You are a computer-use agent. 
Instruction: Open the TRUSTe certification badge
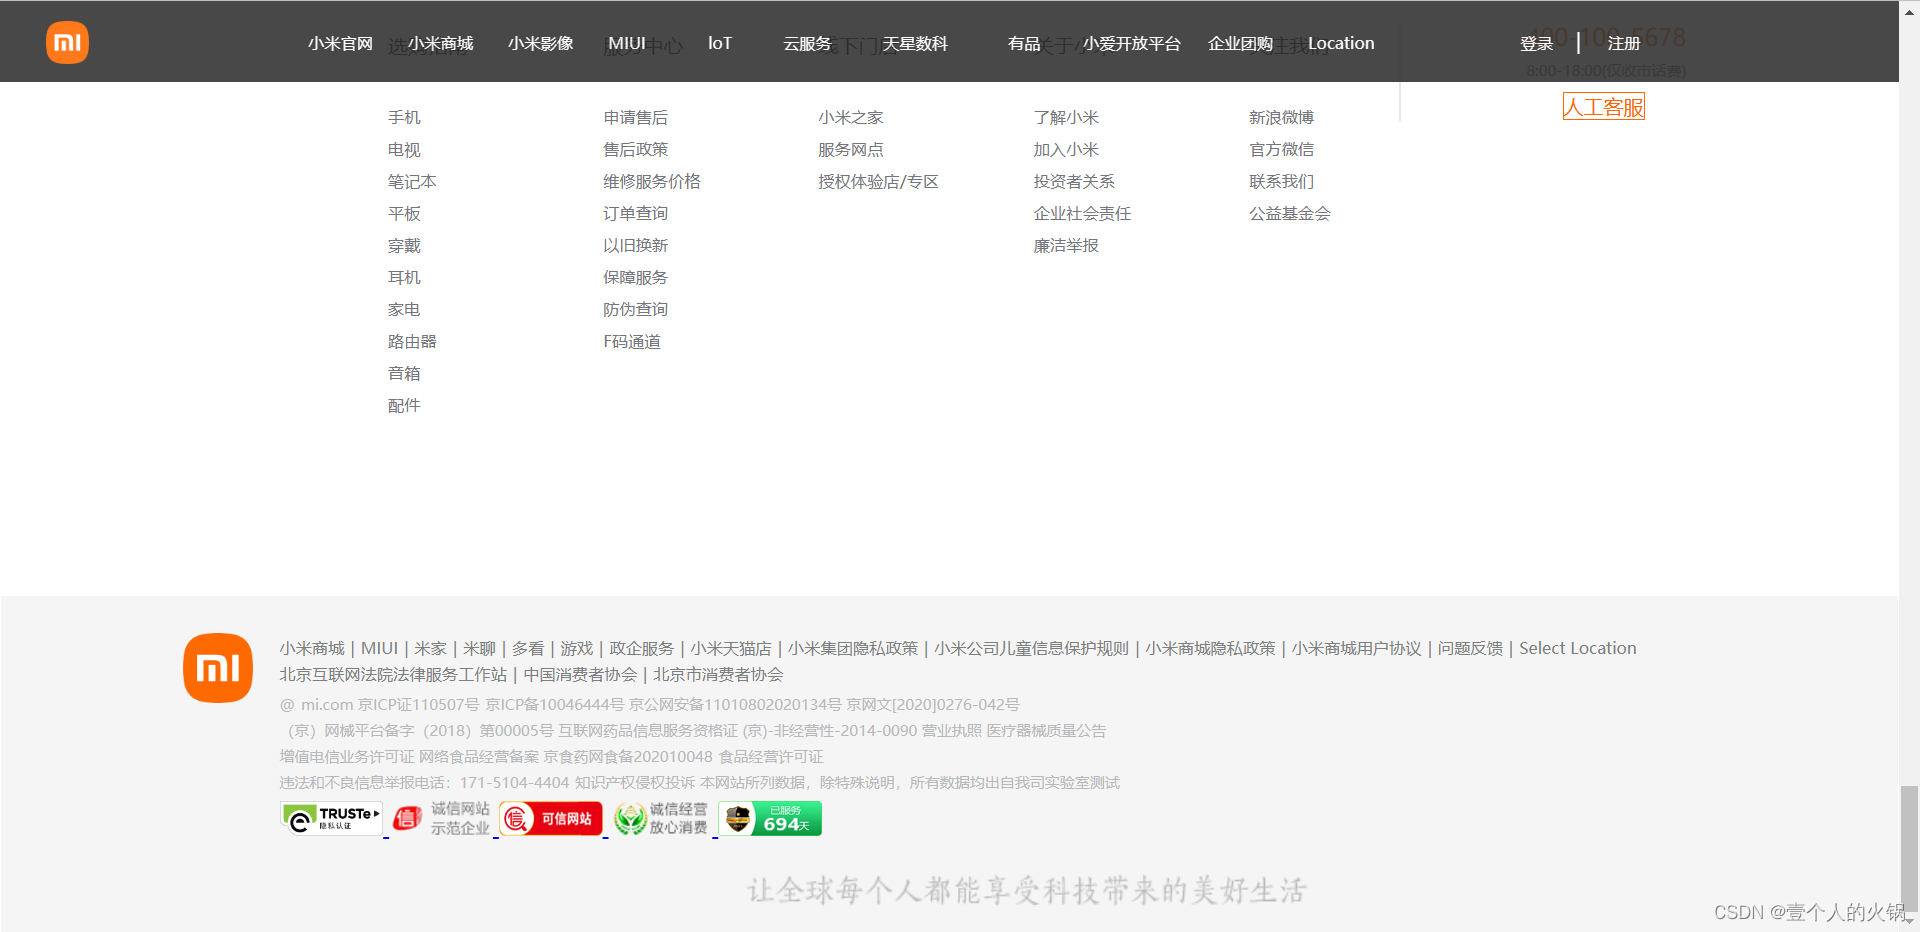[332, 819]
